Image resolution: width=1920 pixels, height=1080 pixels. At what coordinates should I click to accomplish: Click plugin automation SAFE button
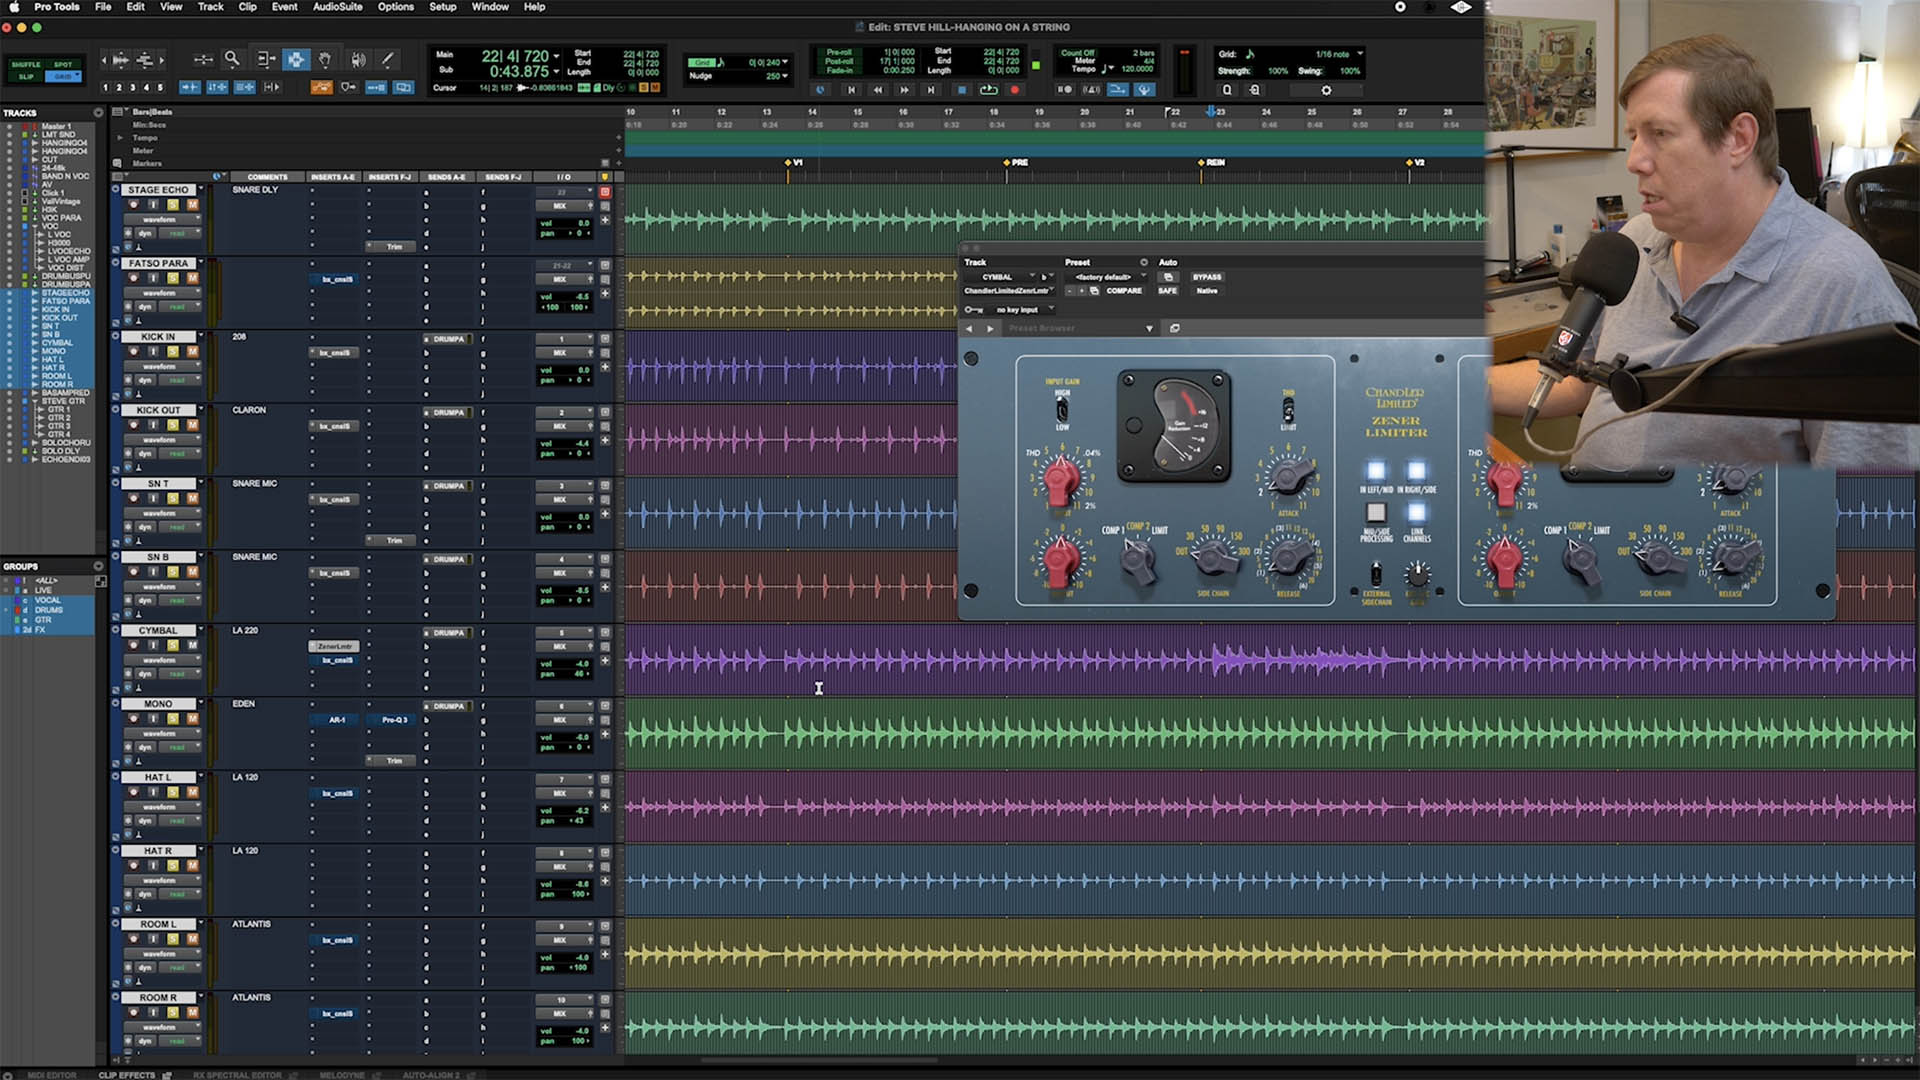tap(1168, 291)
